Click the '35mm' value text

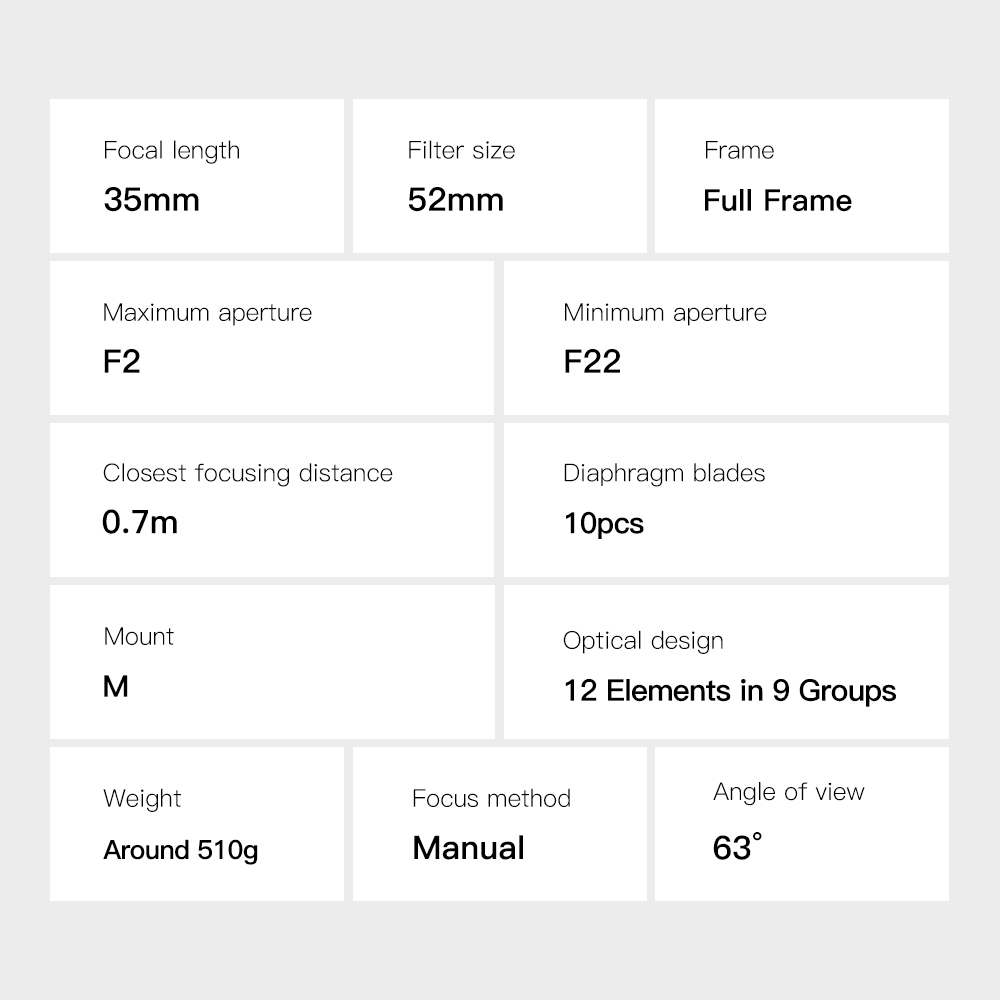152,199
